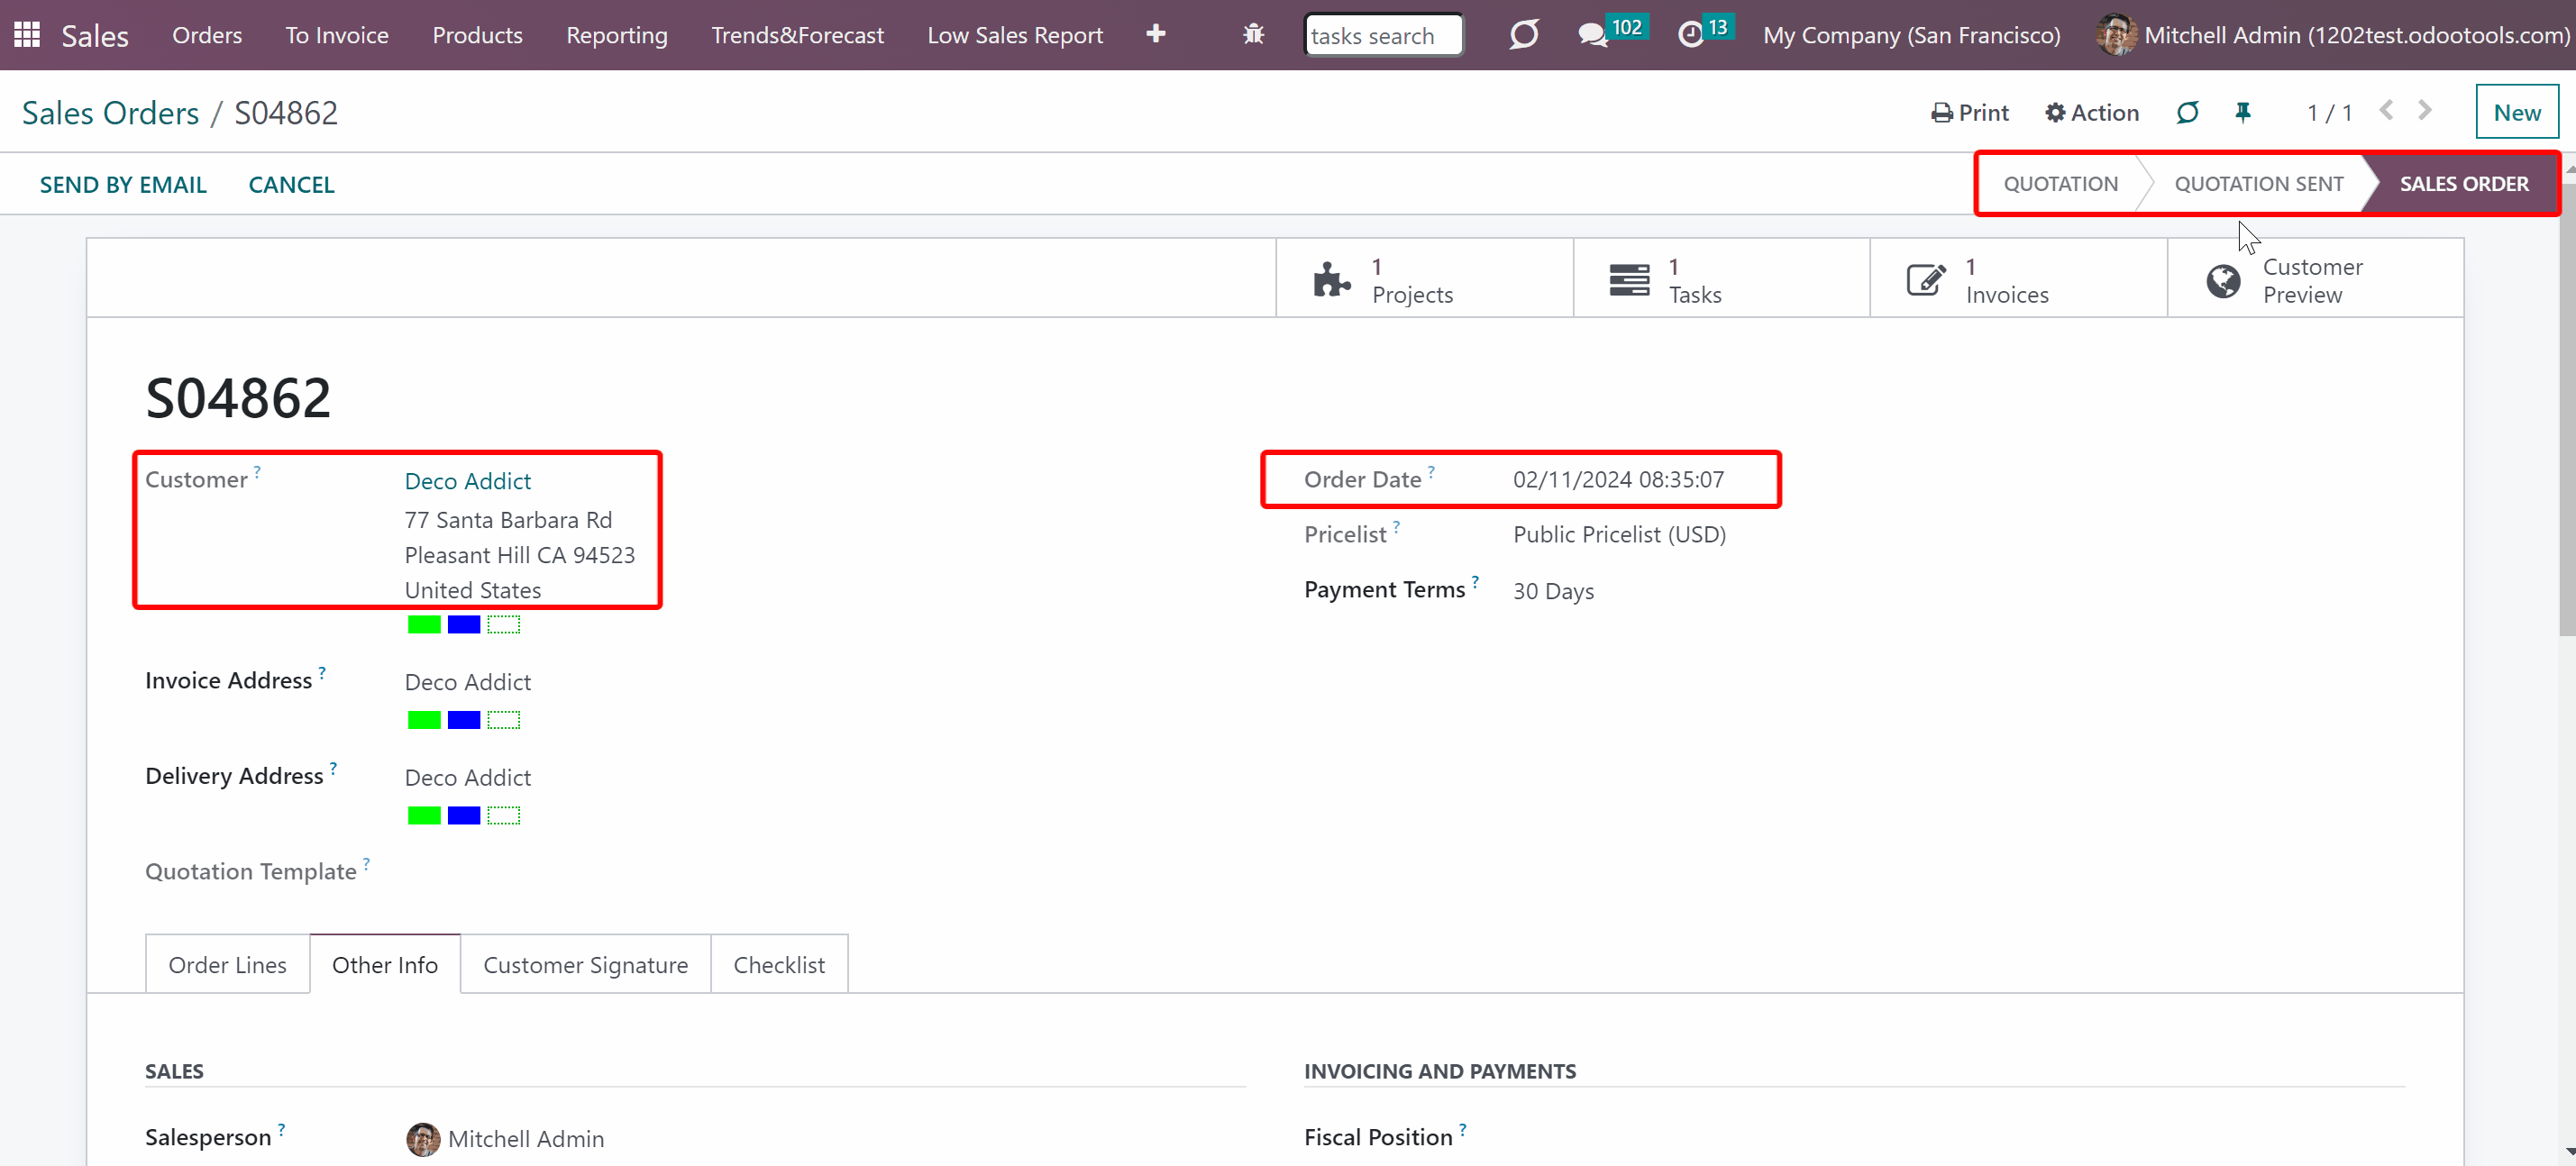
Task: Go to next record arrow
Action: tap(2425, 111)
